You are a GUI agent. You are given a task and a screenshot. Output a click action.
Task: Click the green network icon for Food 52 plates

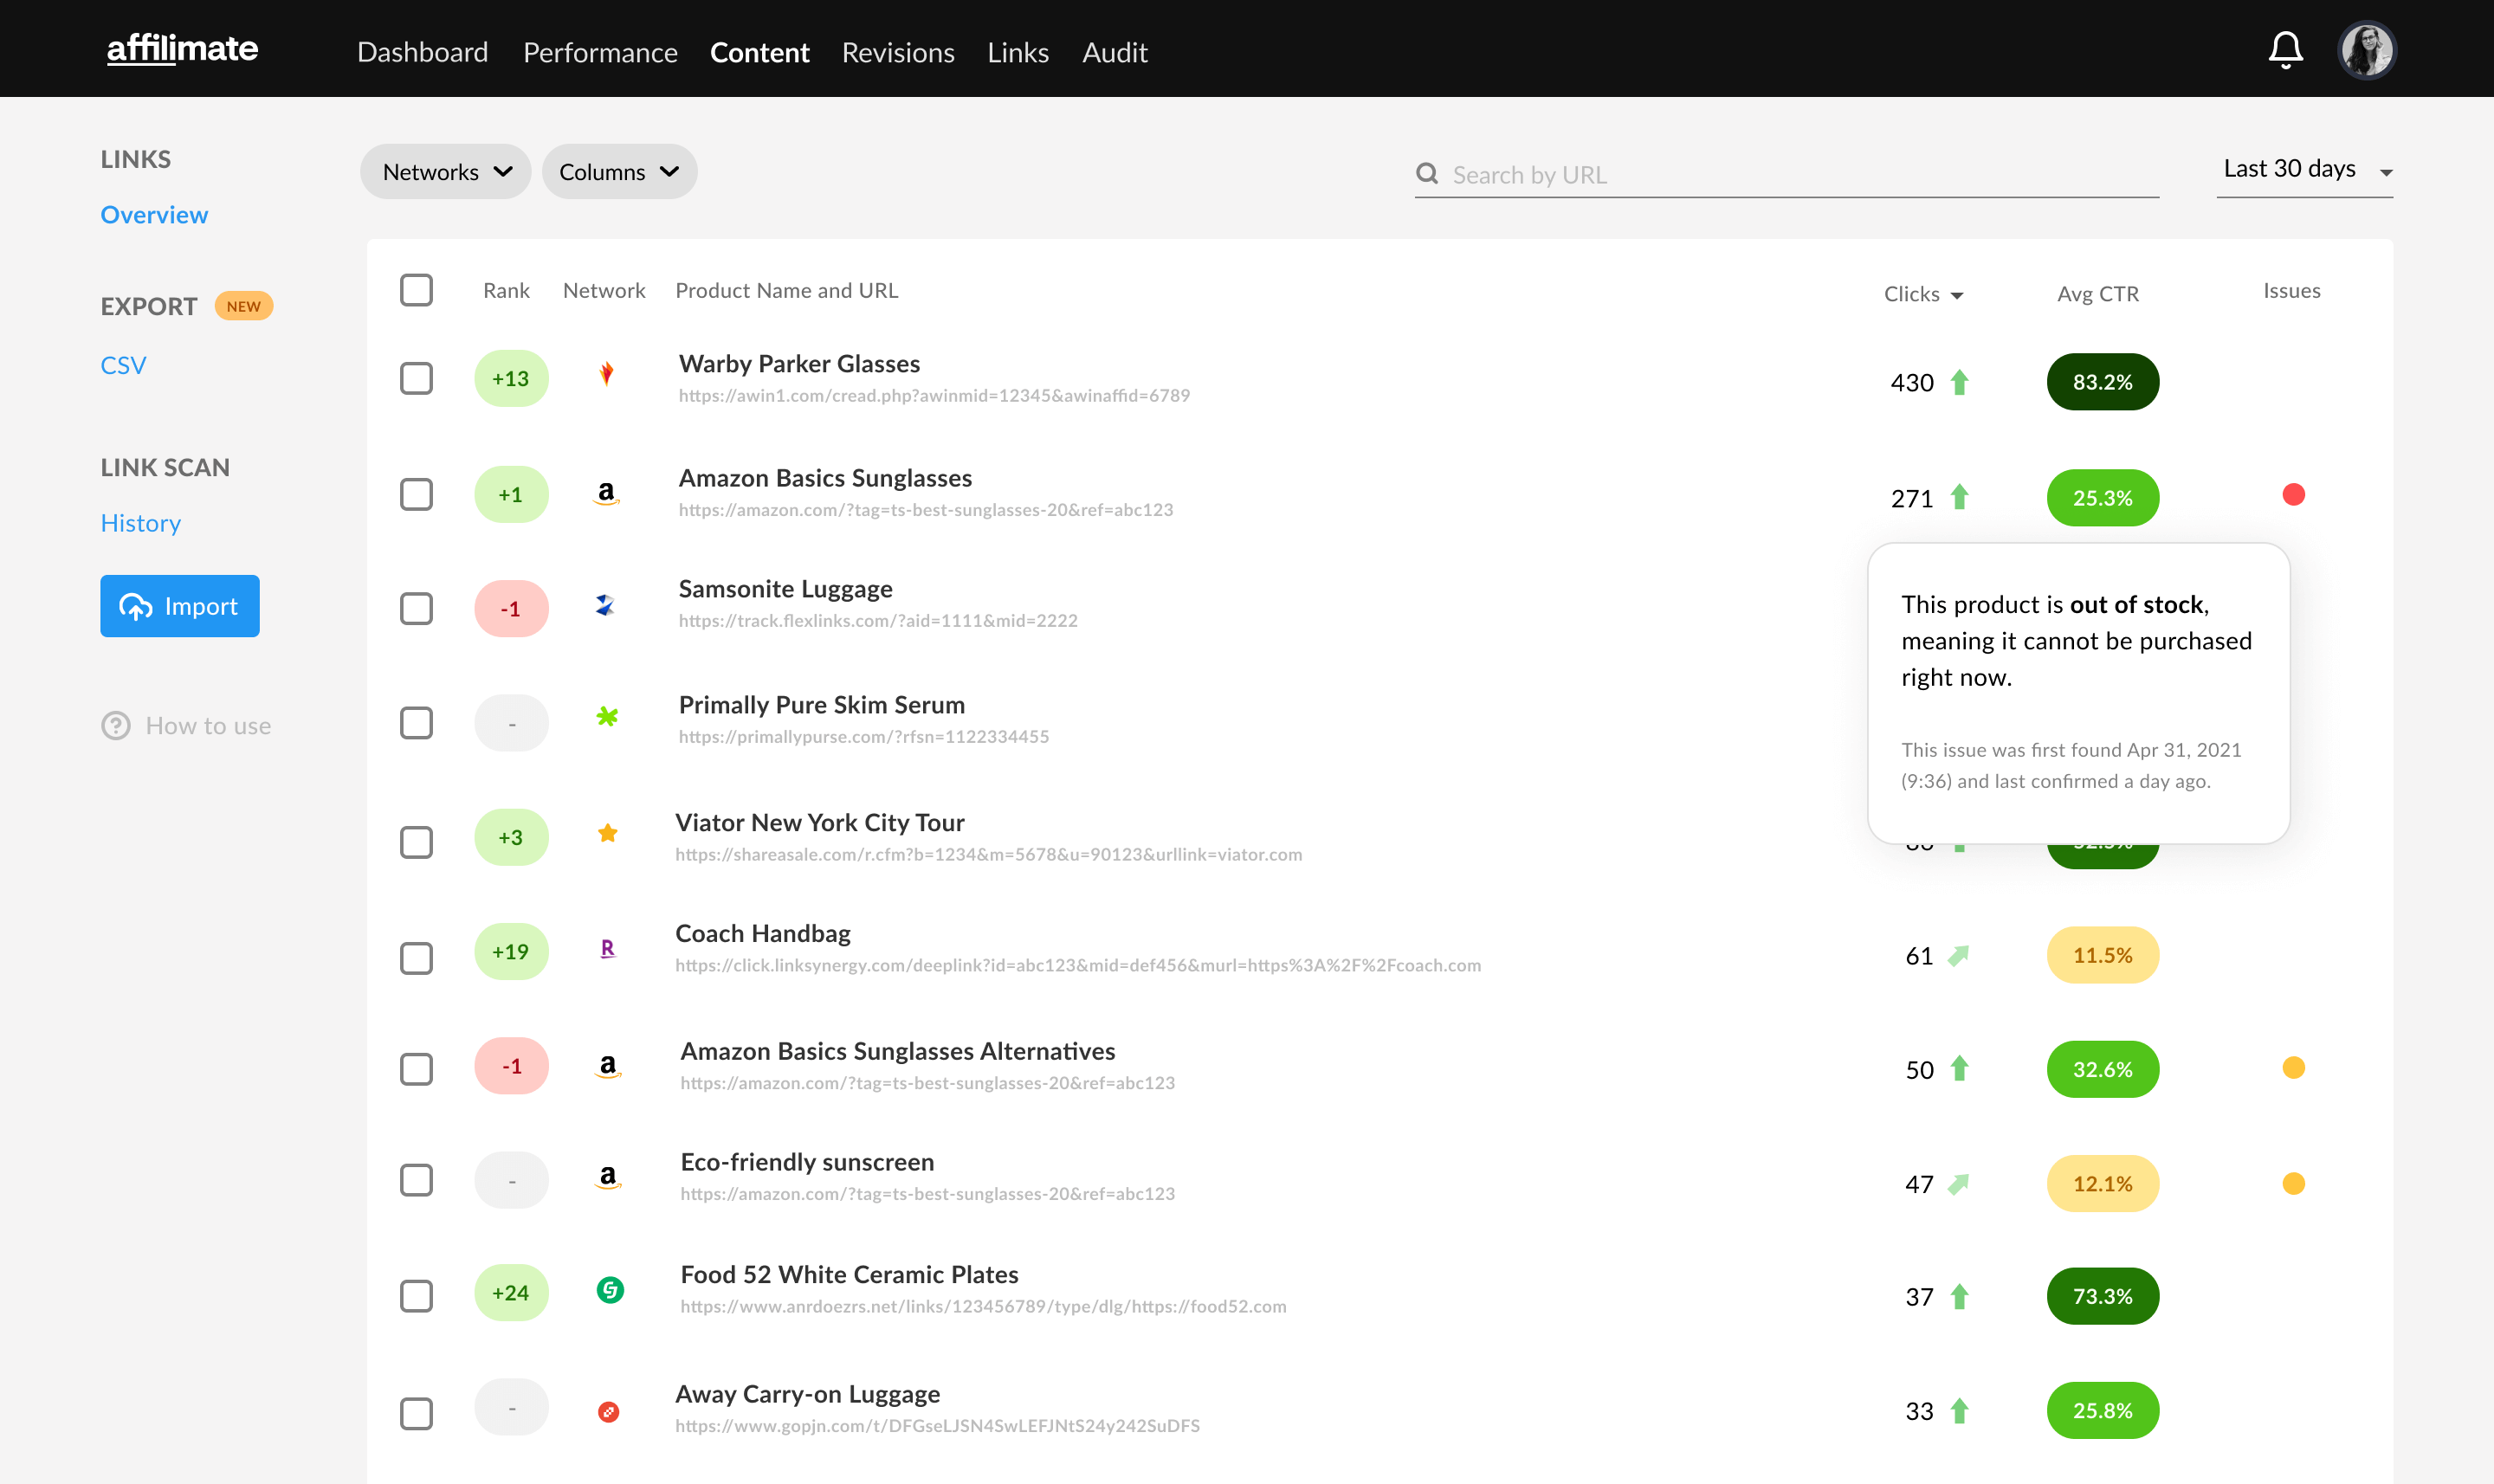(x=610, y=1290)
